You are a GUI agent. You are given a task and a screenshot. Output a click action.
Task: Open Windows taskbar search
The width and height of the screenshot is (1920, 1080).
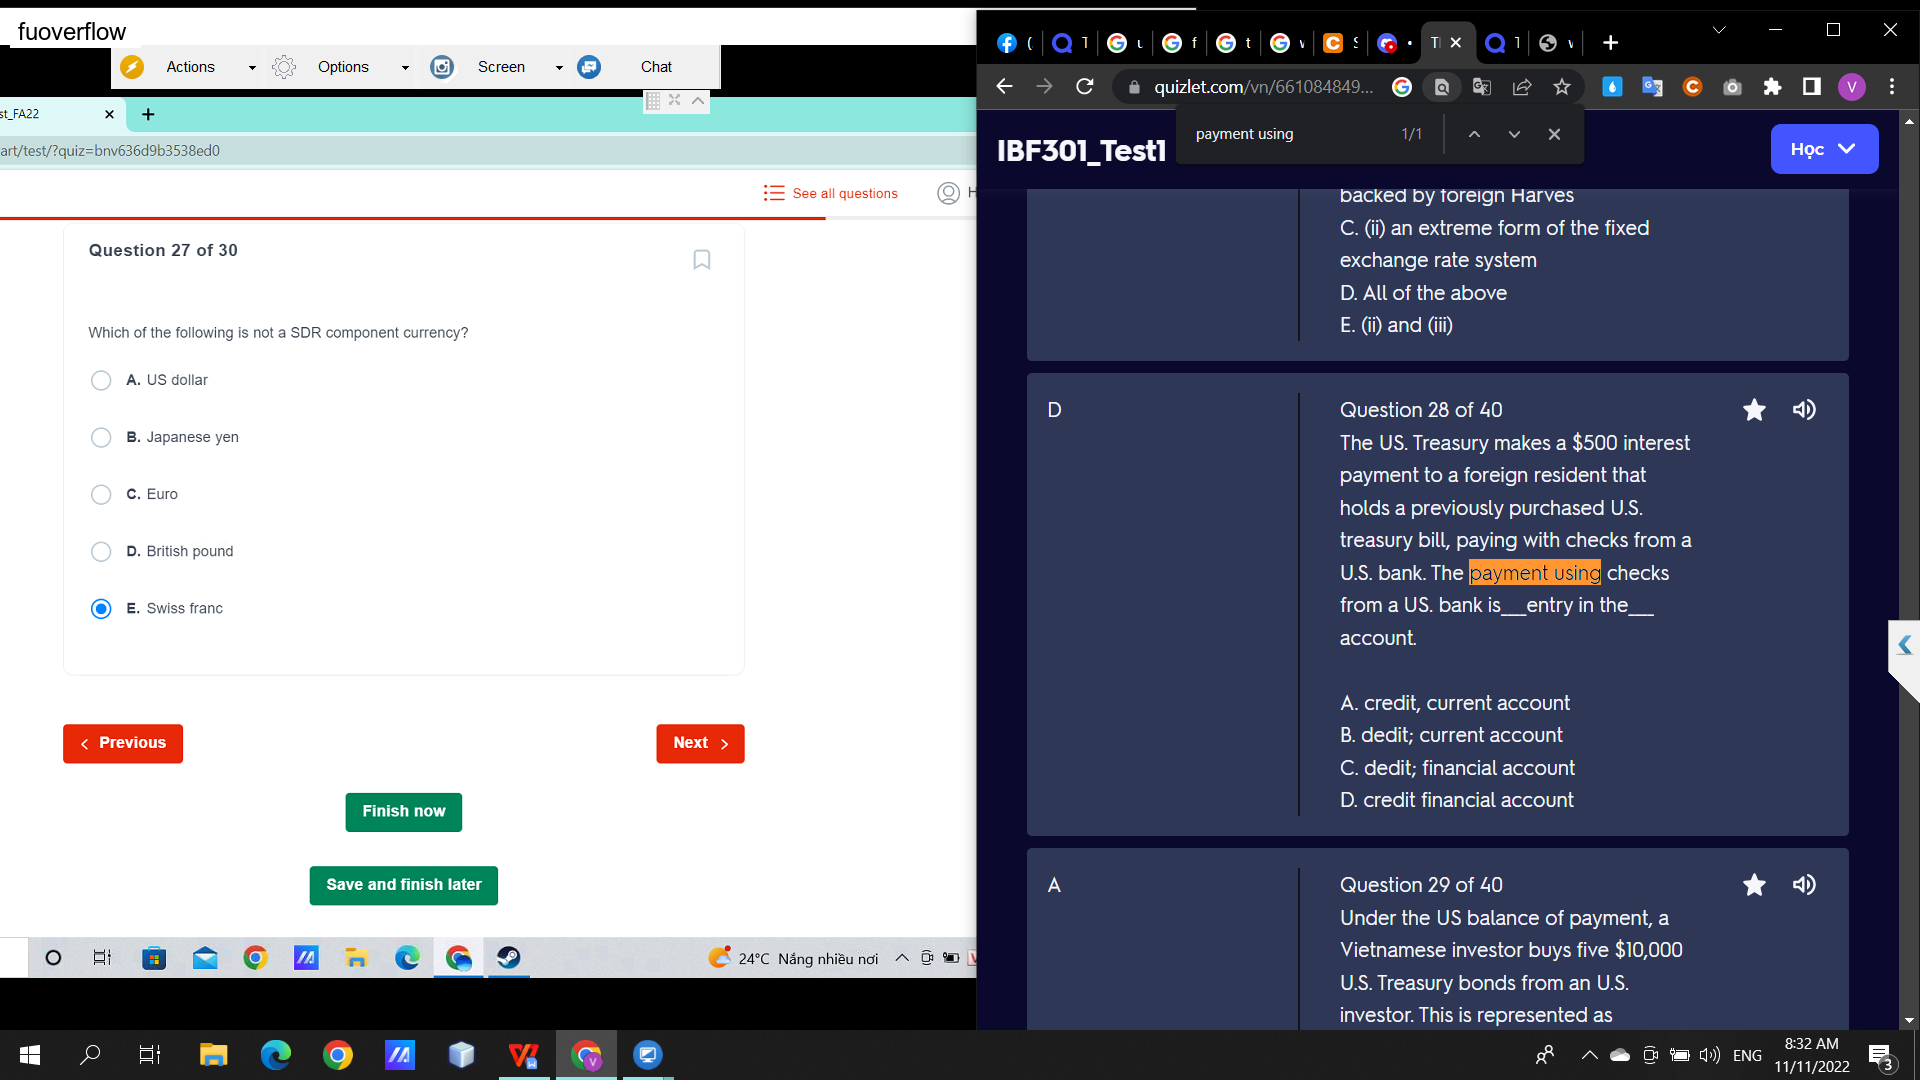coord(90,1055)
